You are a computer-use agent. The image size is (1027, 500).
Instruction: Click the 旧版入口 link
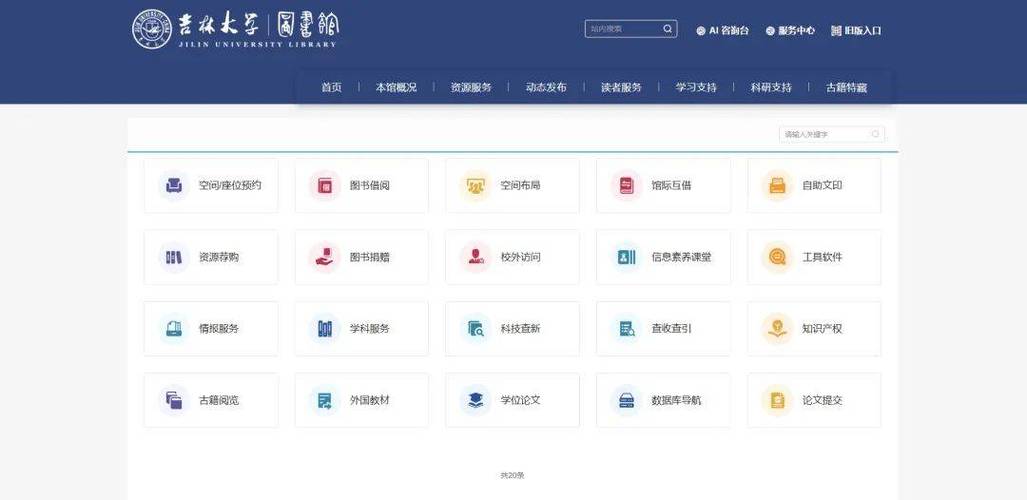[x=856, y=30]
